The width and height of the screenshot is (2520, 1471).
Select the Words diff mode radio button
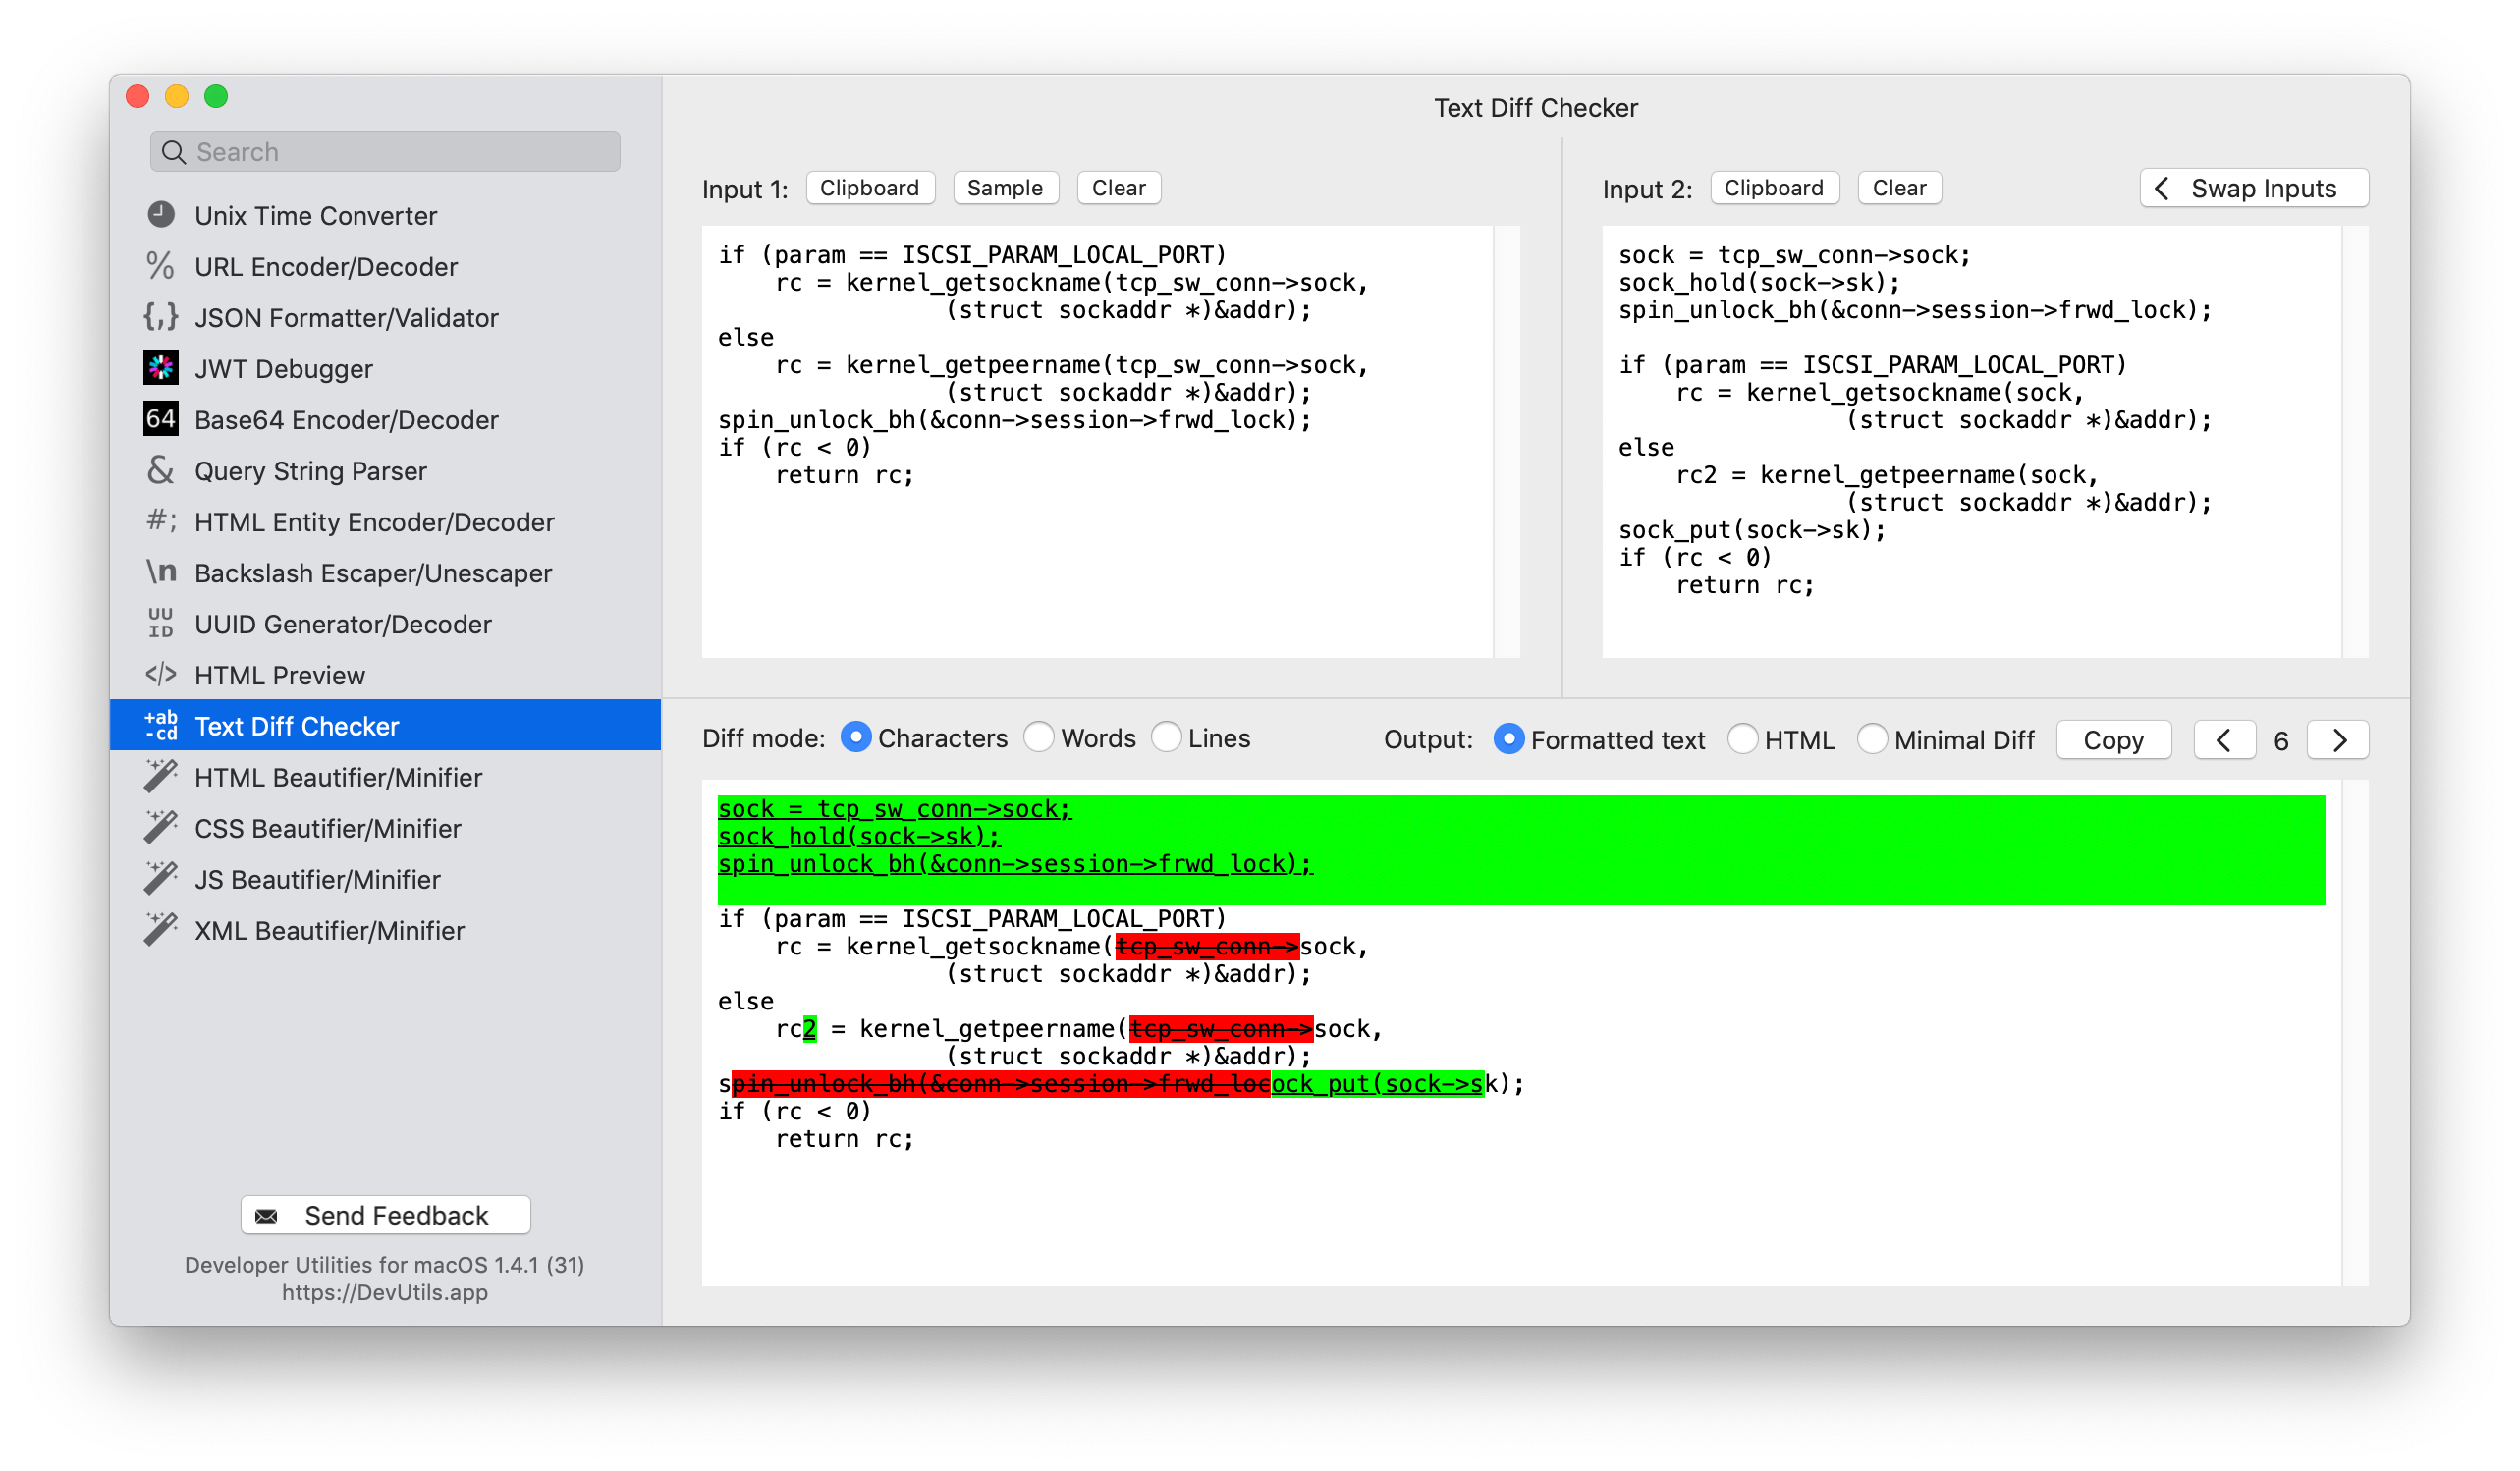[1037, 737]
